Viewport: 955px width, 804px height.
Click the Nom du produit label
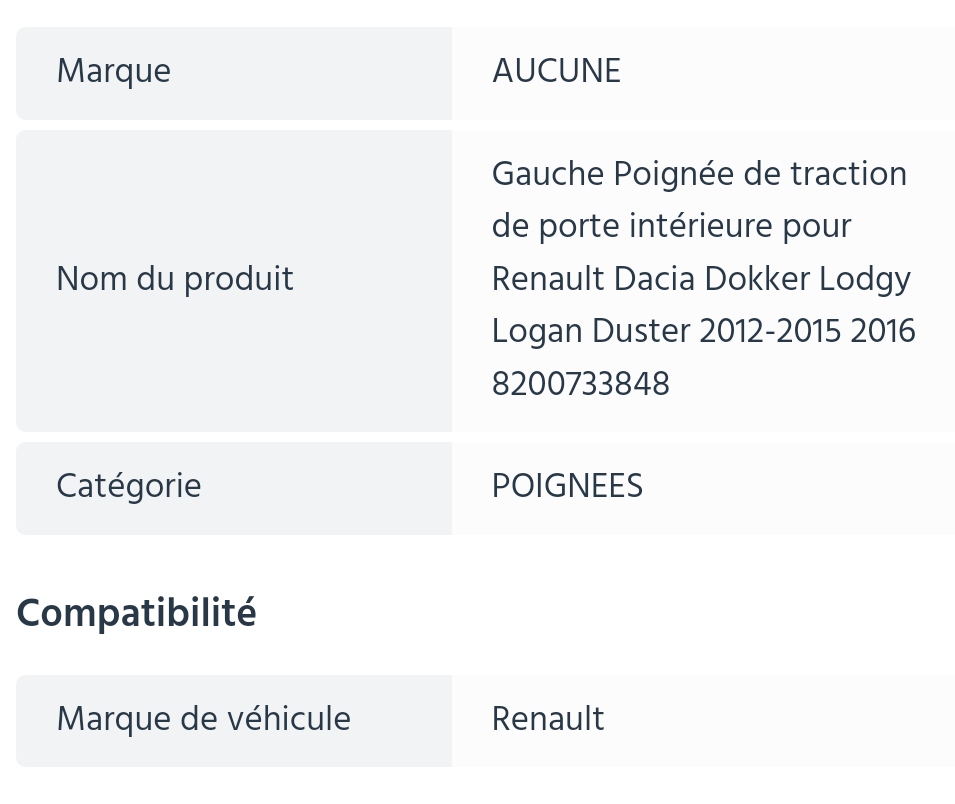pyautogui.click(x=175, y=280)
